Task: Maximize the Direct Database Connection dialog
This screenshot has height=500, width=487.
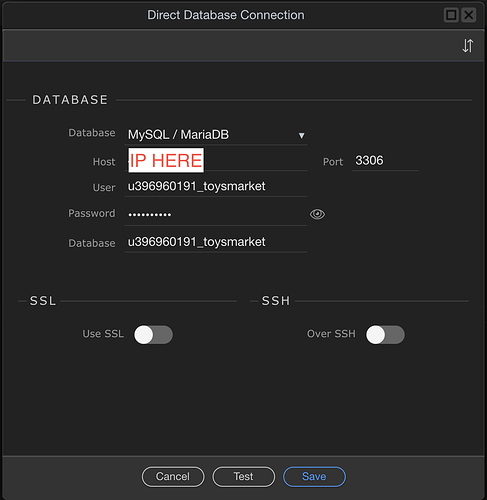Action: pos(451,15)
